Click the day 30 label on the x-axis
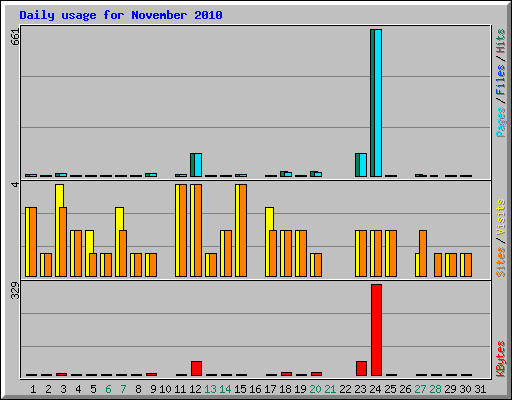The image size is (512, 400). tap(465, 389)
